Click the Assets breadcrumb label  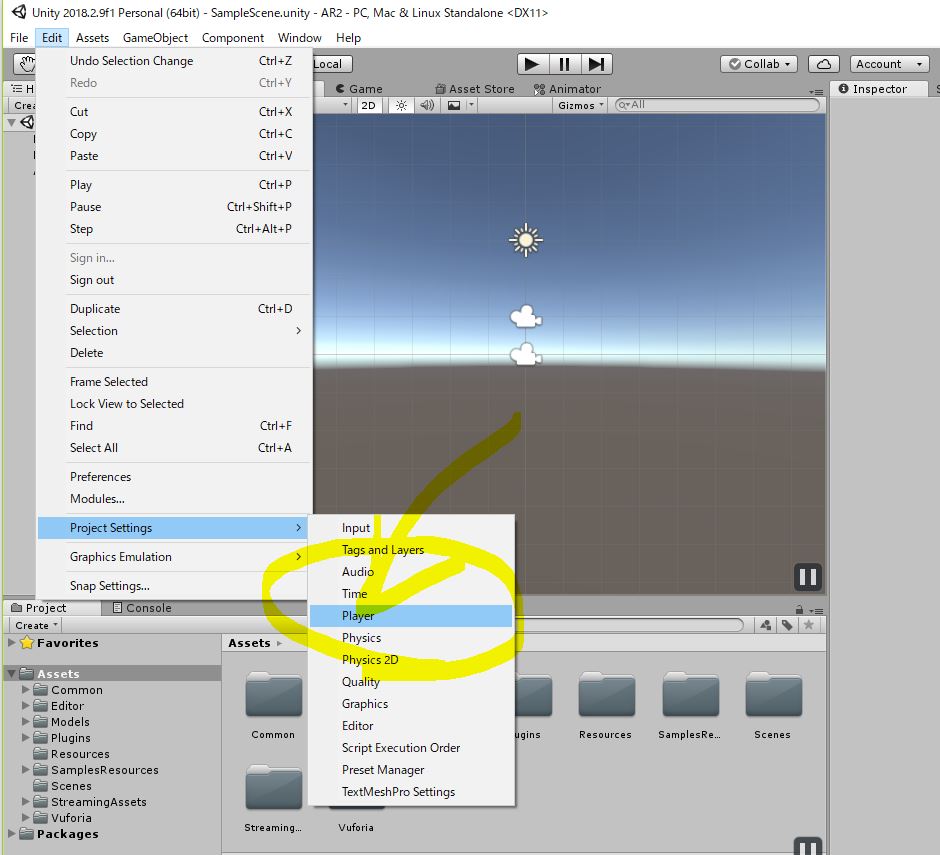[x=249, y=643]
